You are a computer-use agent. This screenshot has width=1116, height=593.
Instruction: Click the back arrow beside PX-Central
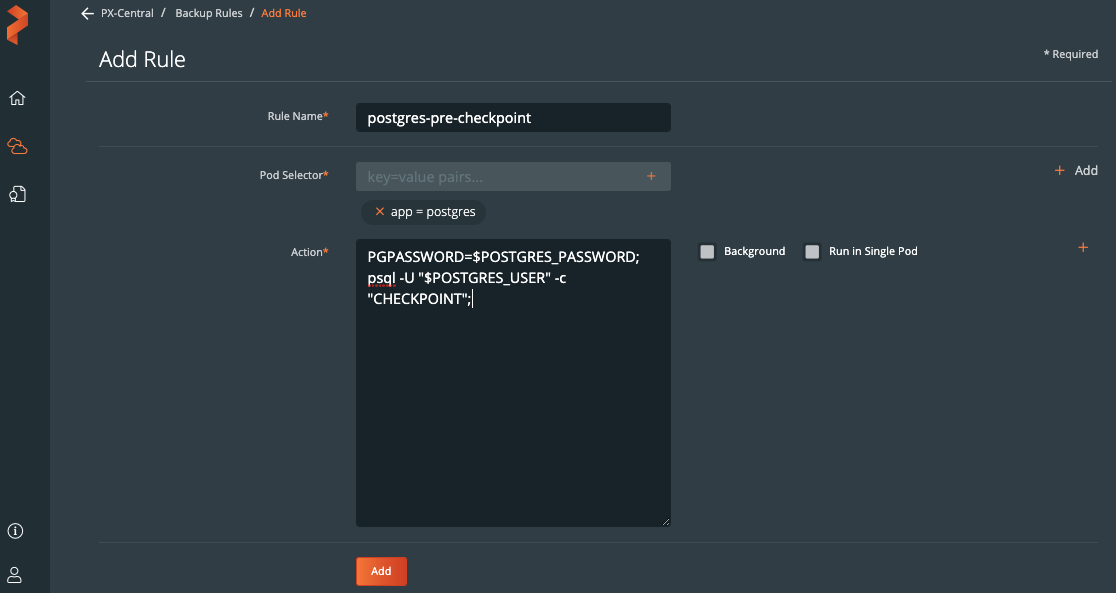click(87, 14)
